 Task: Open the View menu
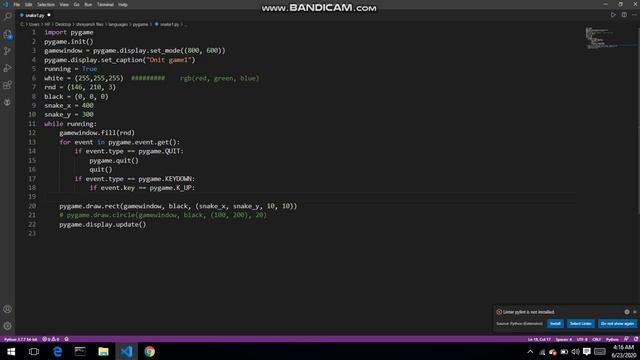pos(64,4)
